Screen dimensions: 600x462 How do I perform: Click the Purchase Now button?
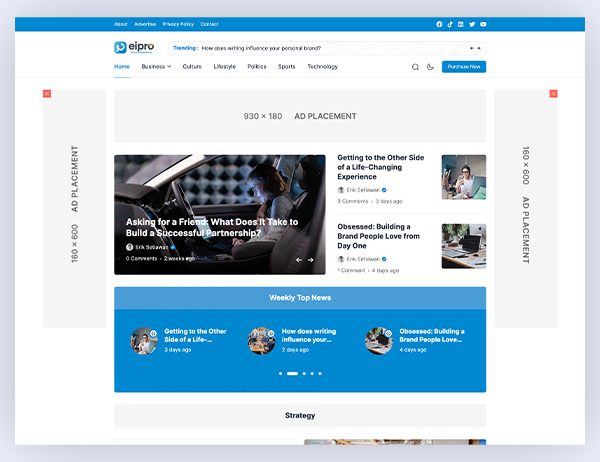[464, 67]
